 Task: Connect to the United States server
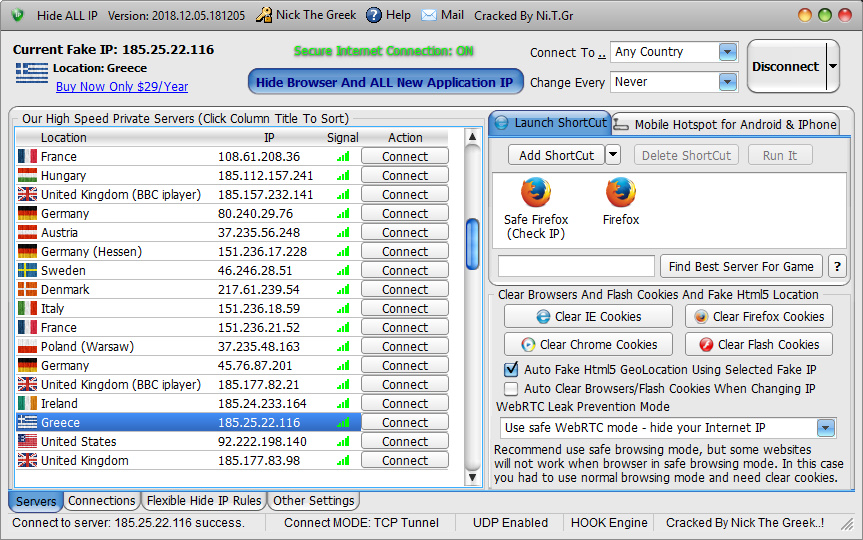405,442
